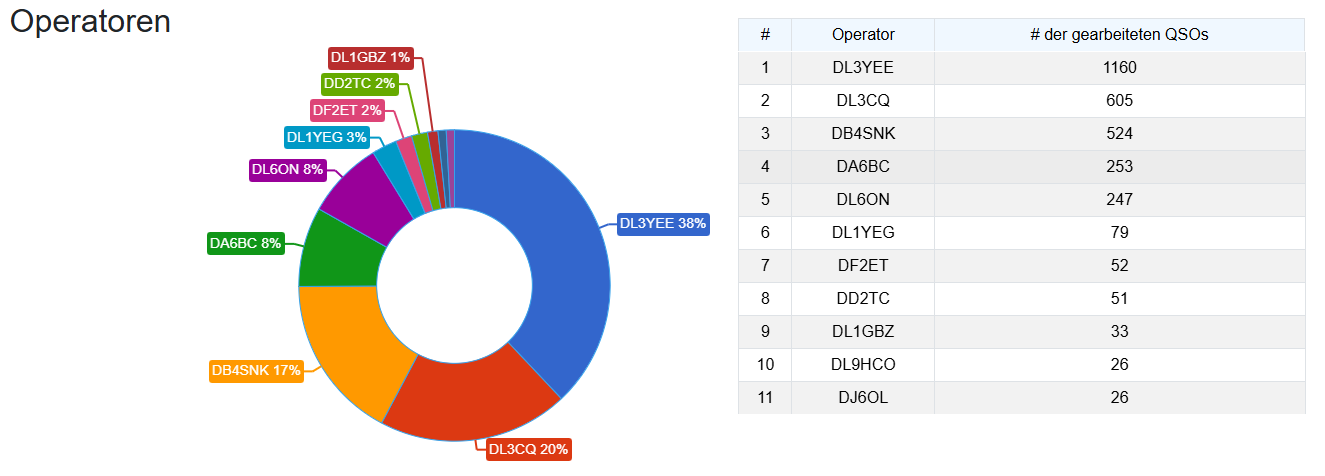
Task: Click the 'DF2ET 2%' chart label
Action: 347,110
